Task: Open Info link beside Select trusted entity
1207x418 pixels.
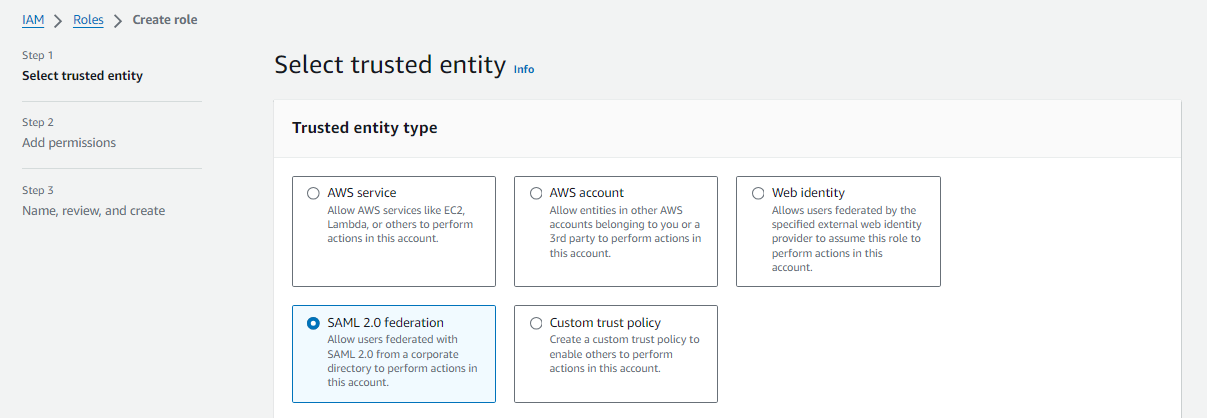Action: (524, 69)
